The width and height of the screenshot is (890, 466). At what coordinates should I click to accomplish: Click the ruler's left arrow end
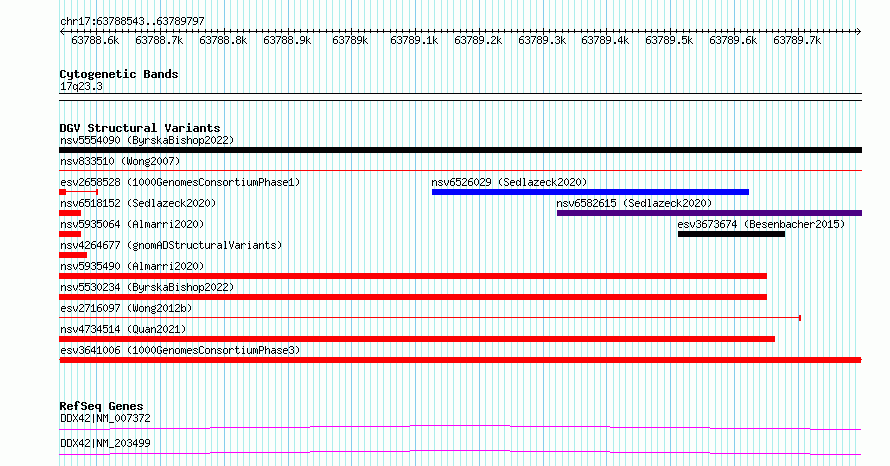click(x=62, y=32)
